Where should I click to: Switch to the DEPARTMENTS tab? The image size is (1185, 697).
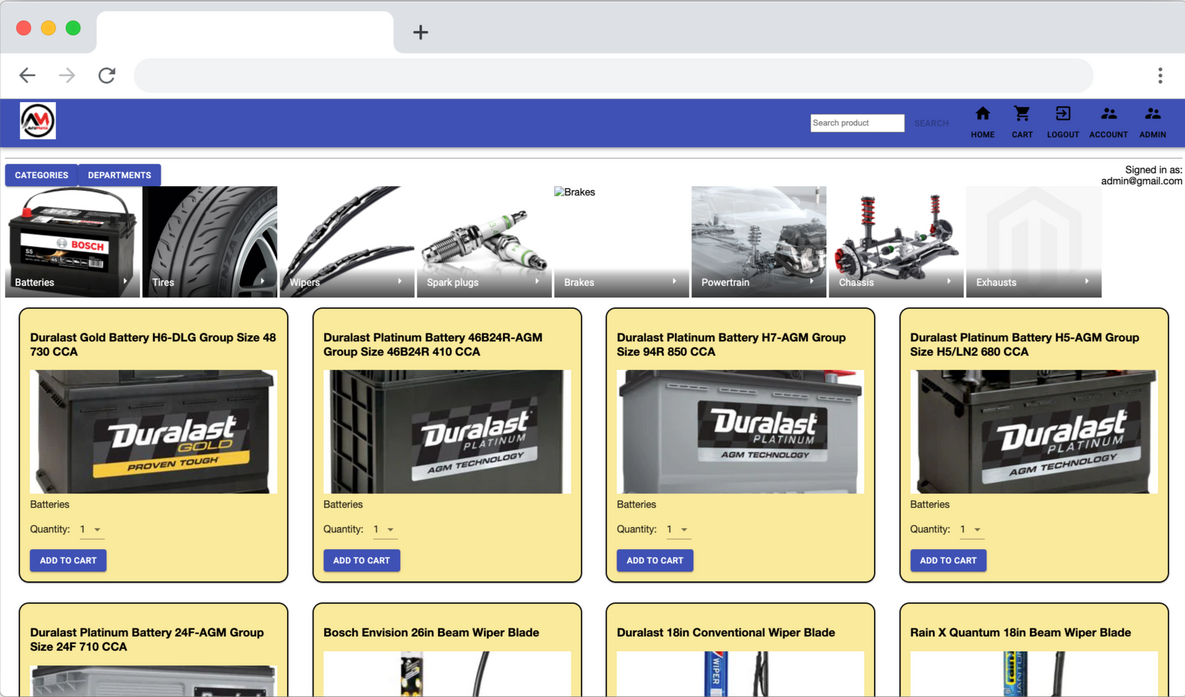pyautogui.click(x=119, y=174)
